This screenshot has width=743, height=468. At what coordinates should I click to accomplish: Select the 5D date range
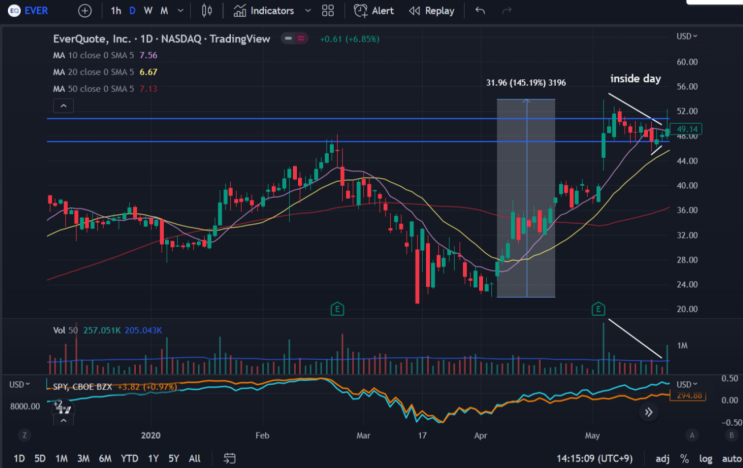[x=40, y=459]
